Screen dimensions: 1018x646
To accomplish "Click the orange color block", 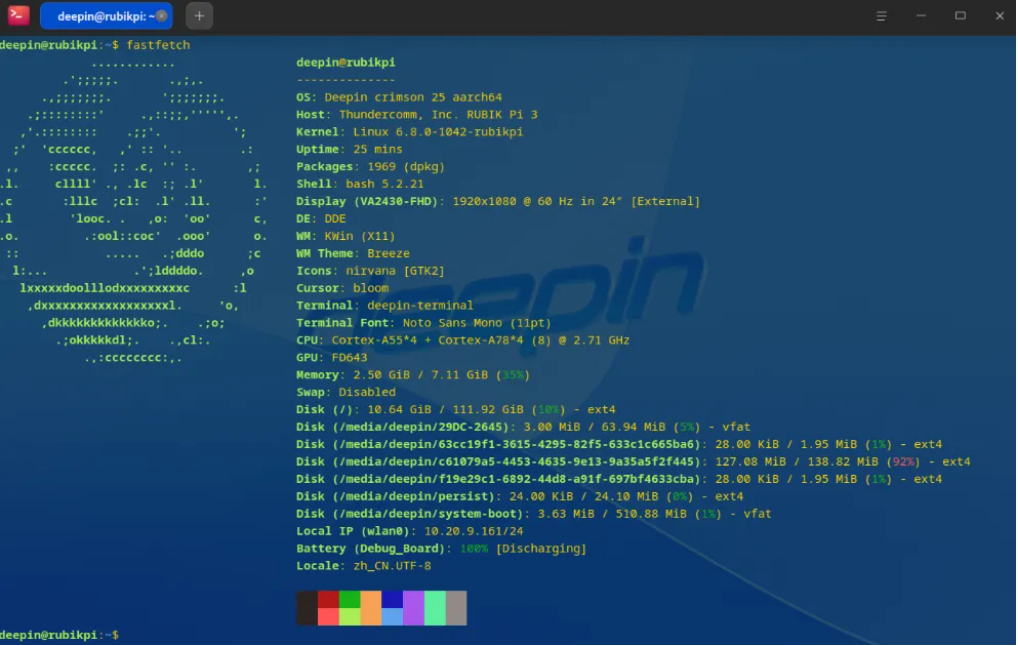I will [x=371, y=608].
